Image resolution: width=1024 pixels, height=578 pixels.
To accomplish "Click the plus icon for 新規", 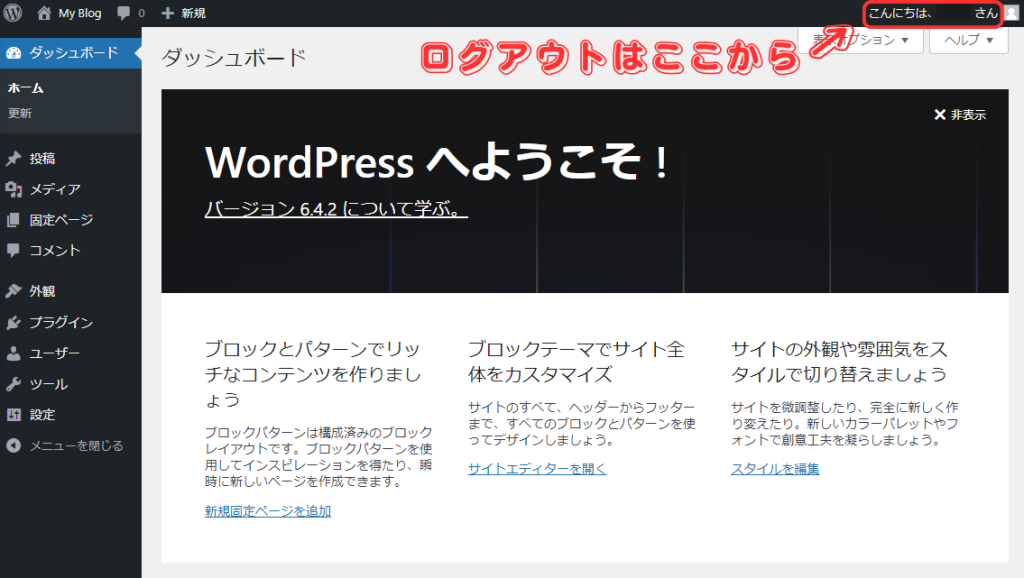I will pos(168,13).
